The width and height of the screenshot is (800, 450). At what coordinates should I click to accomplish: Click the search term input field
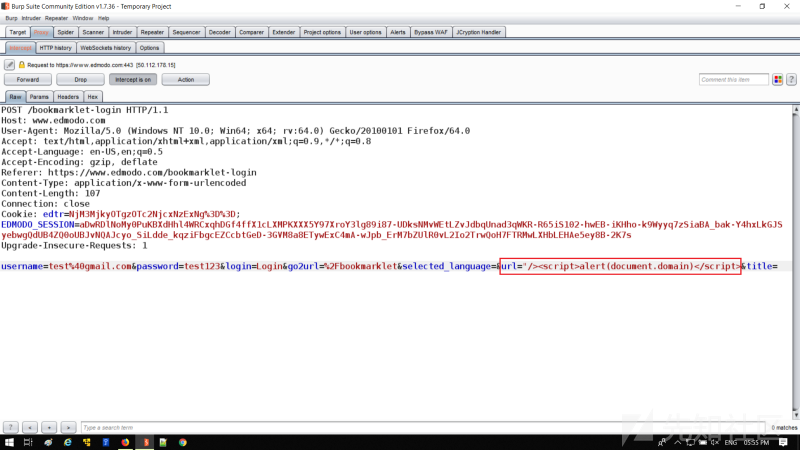tap(423, 428)
